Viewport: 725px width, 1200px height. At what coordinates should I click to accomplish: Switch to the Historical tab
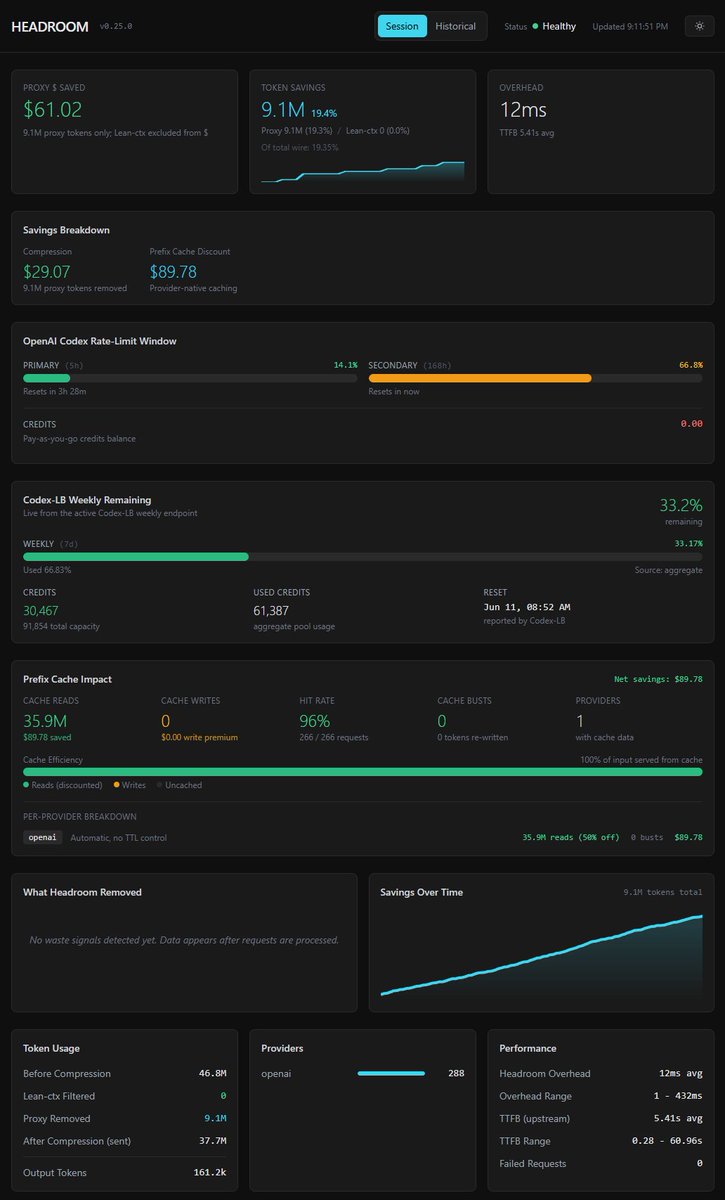[456, 26]
